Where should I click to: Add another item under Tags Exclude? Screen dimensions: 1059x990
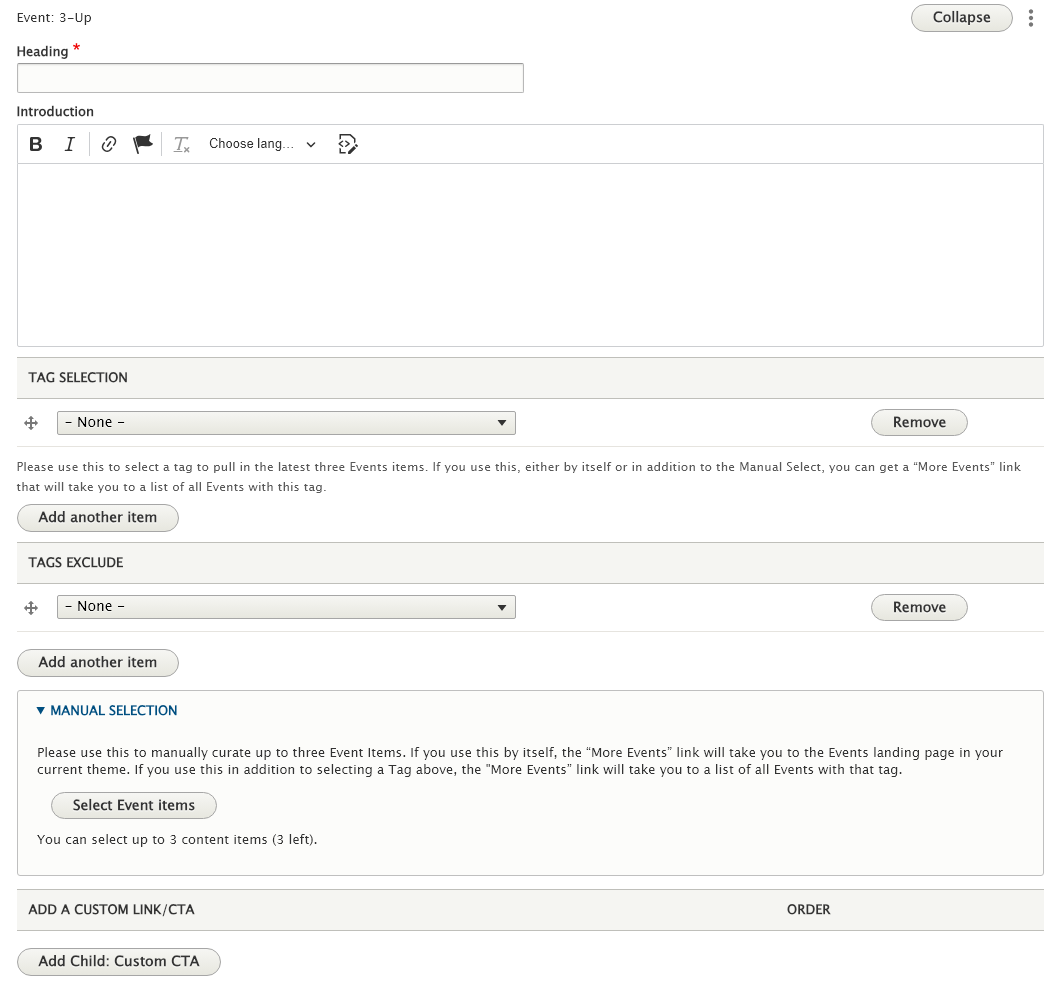(98, 662)
